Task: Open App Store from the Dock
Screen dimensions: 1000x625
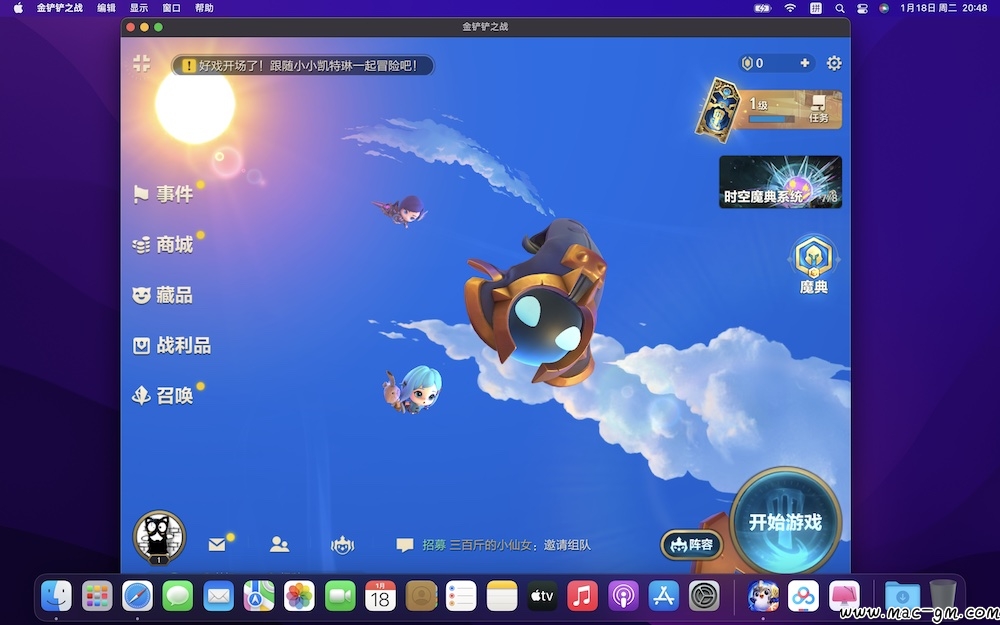Action: (664, 596)
